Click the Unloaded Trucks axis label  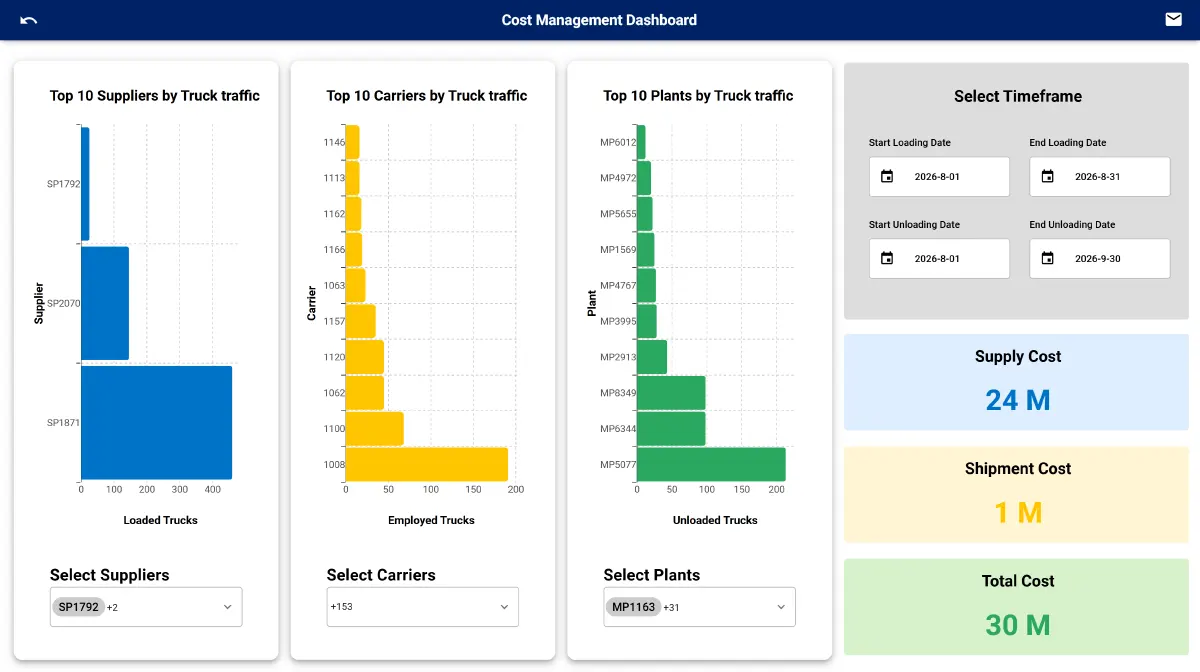pos(715,520)
